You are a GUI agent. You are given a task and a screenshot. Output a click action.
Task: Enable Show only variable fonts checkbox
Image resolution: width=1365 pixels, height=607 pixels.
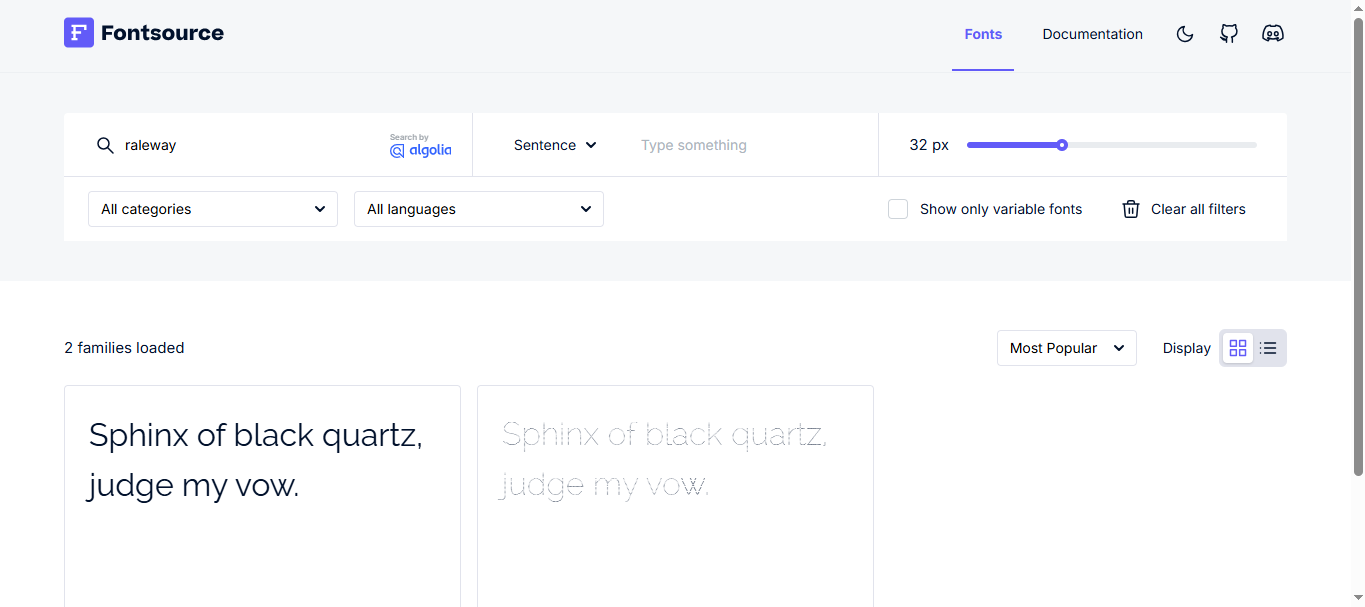point(898,209)
